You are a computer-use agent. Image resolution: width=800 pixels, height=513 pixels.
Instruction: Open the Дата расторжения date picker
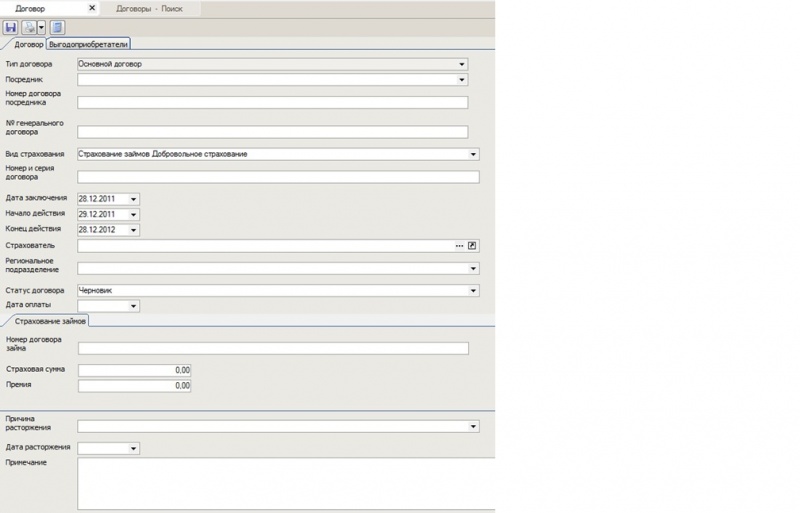tap(133, 449)
